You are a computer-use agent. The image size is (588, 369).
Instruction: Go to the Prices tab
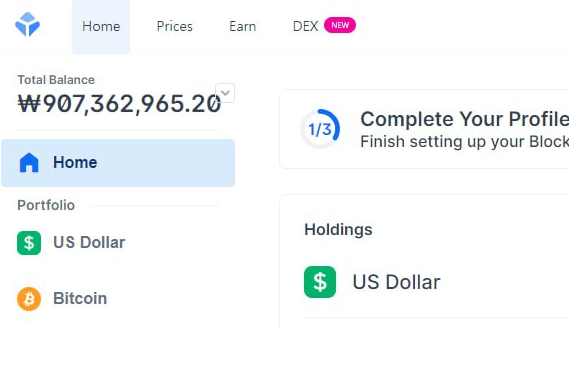[x=174, y=27]
